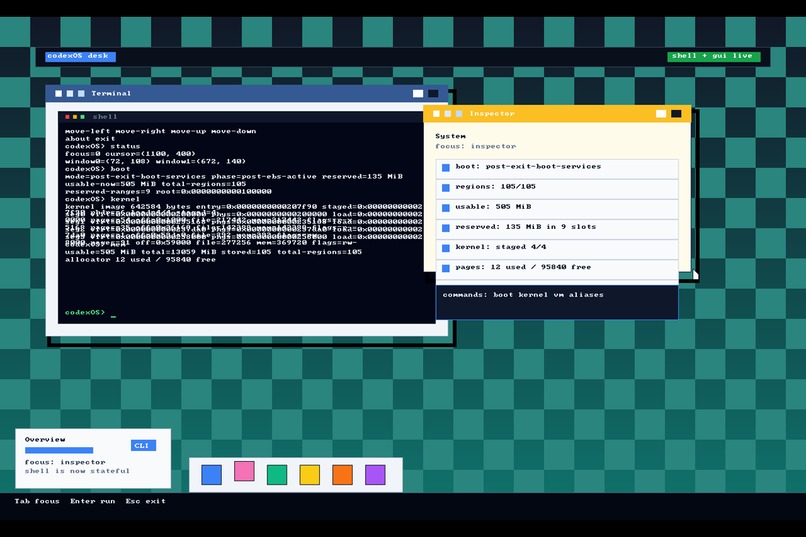Image resolution: width=806 pixels, height=537 pixels.
Task: Click the line reserved-ranges=9 root=0x0000000000100000
Action: pos(168,192)
